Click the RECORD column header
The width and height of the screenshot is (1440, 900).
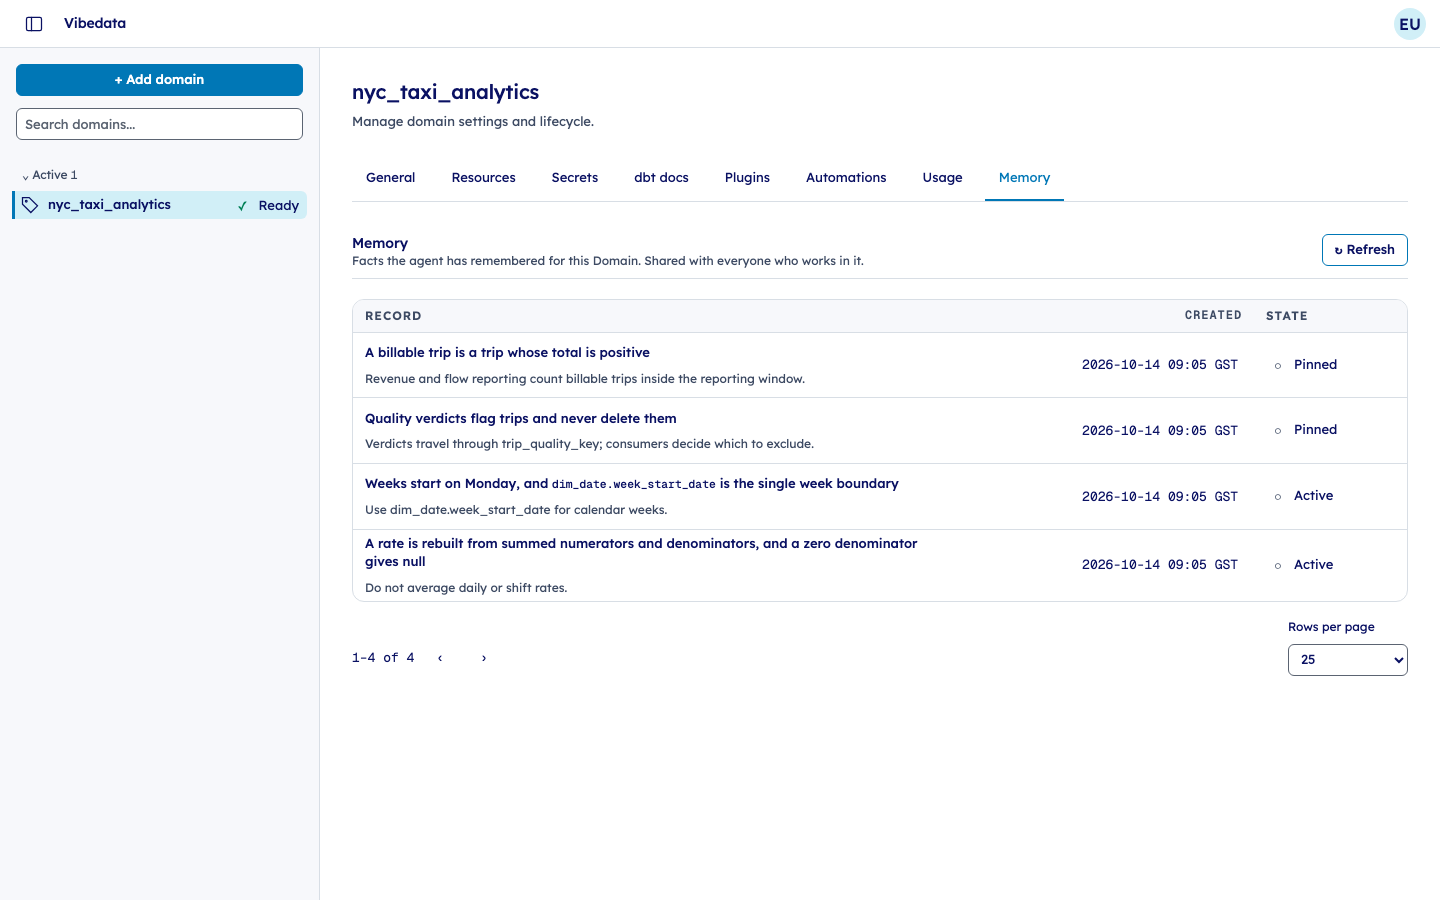pyautogui.click(x=393, y=316)
